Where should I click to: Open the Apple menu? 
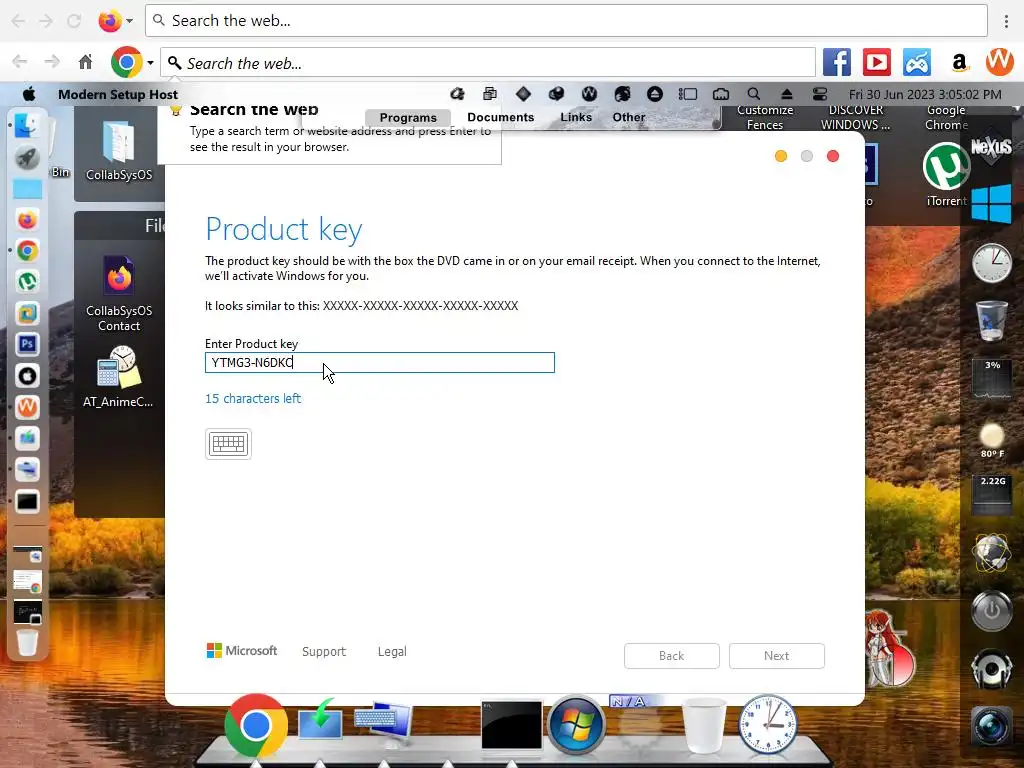coord(29,94)
